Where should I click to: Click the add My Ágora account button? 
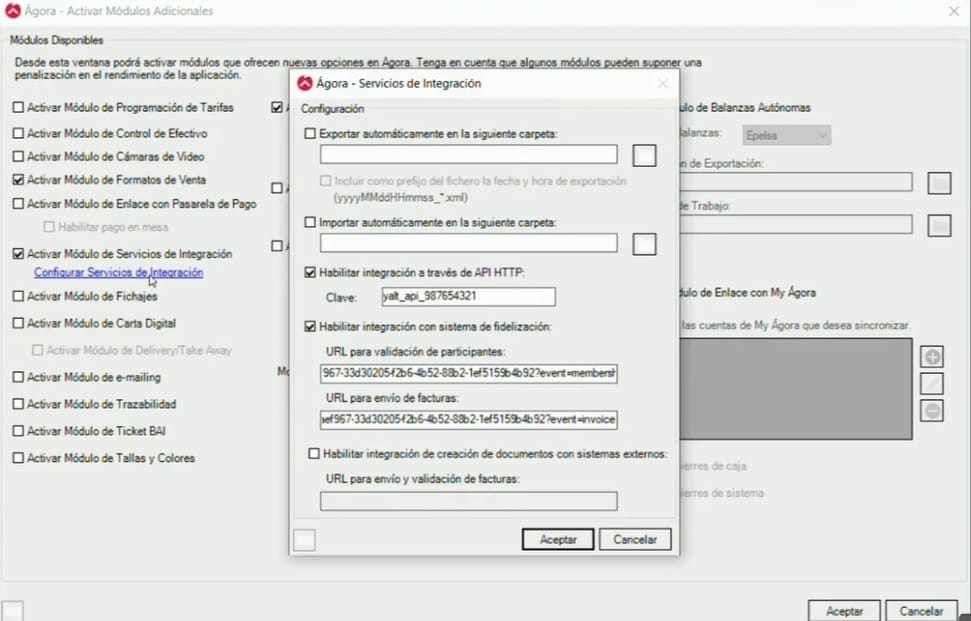932,357
